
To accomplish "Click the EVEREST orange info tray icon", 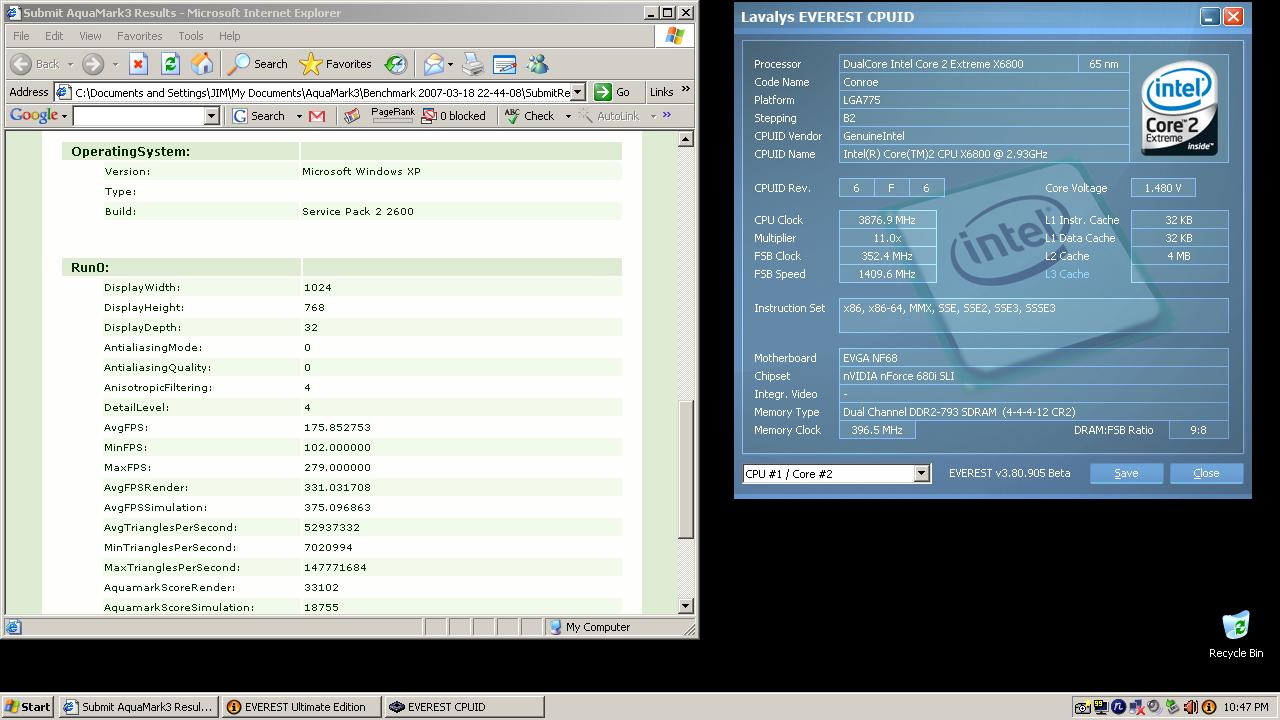I will pyautogui.click(x=1208, y=707).
